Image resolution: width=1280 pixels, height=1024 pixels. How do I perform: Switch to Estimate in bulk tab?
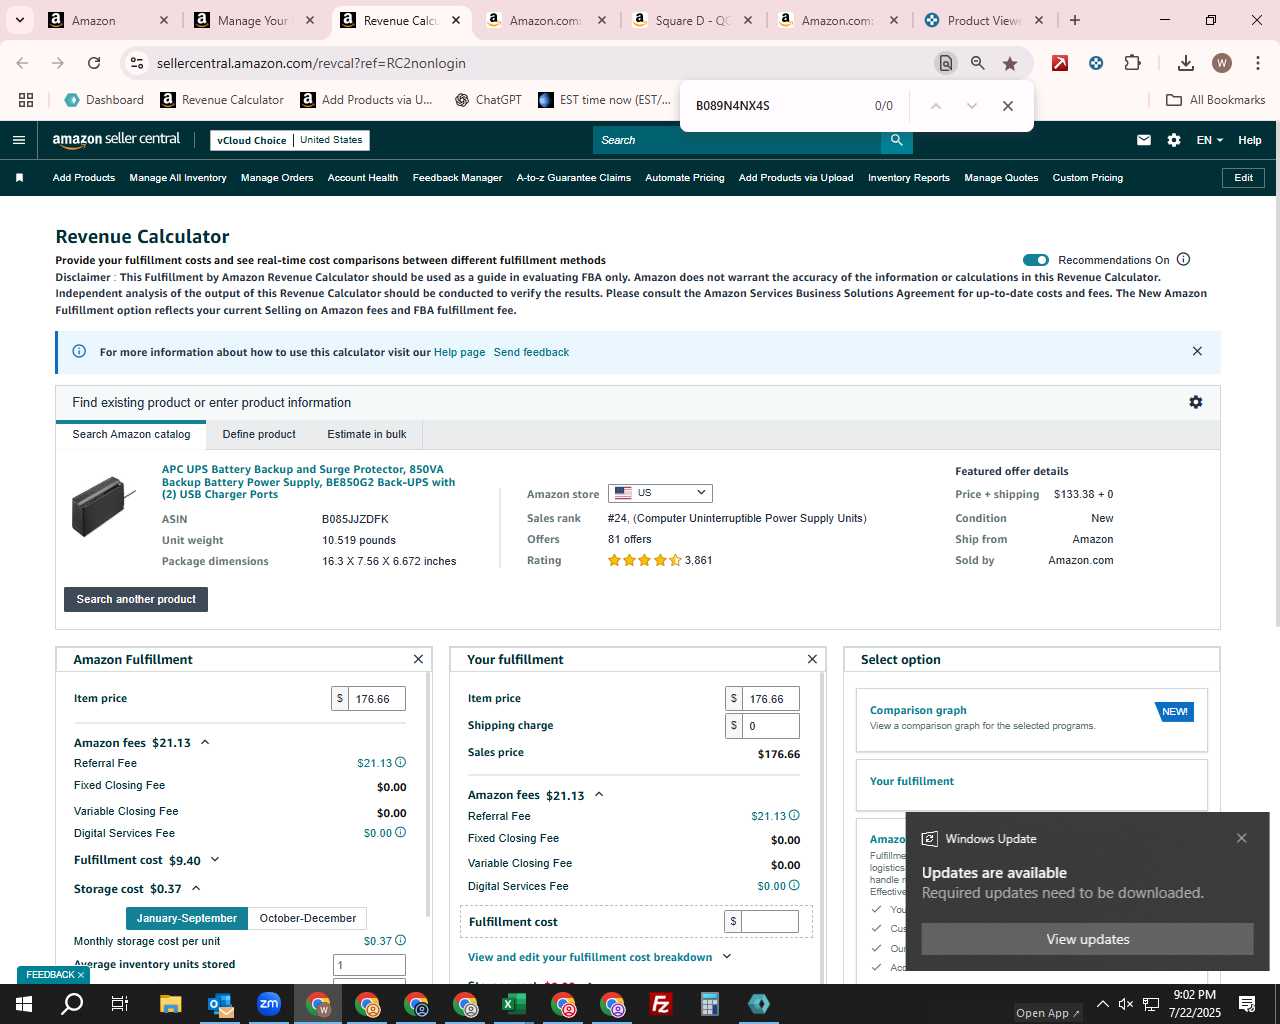367,434
